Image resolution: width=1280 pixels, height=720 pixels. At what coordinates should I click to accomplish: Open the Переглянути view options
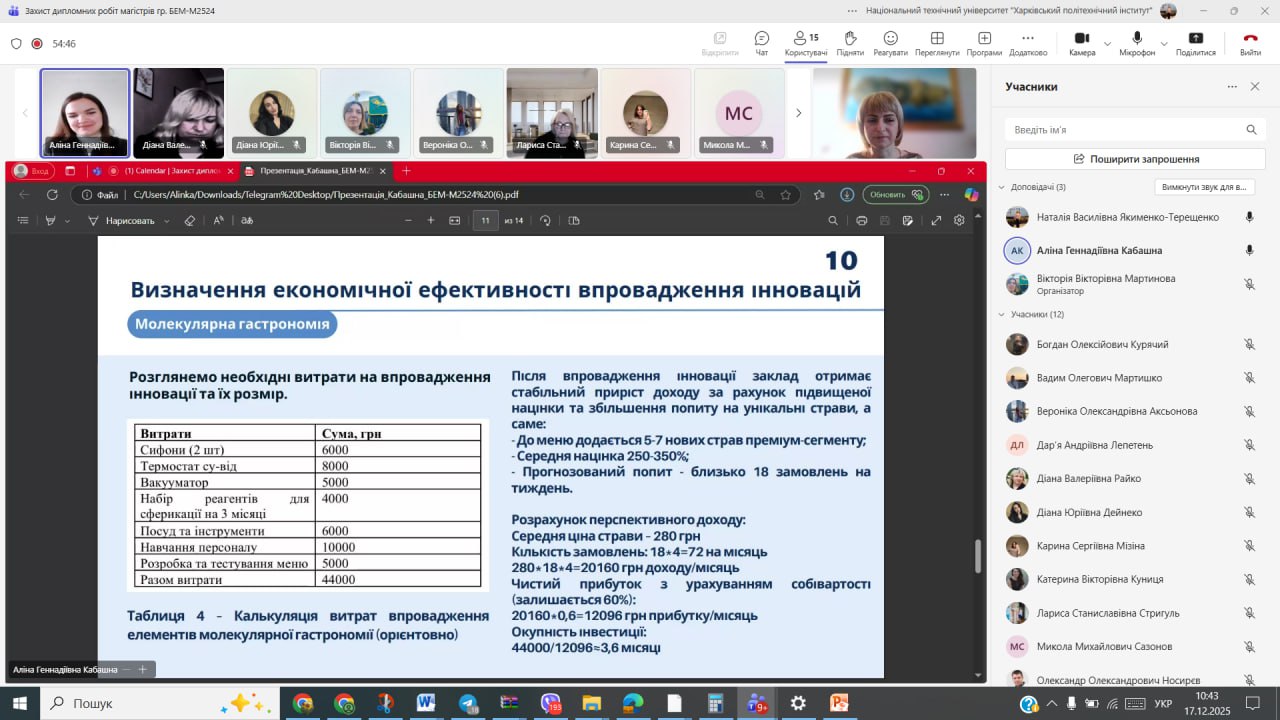pyautogui.click(x=937, y=43)
